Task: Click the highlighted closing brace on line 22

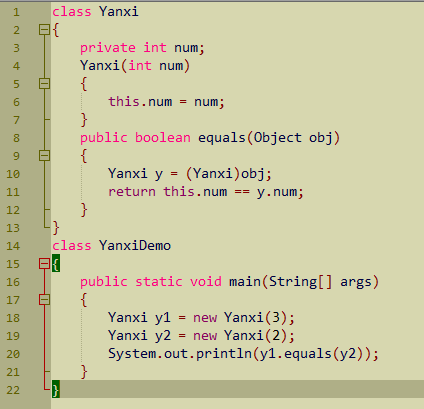Action: (x=56, y=389)
